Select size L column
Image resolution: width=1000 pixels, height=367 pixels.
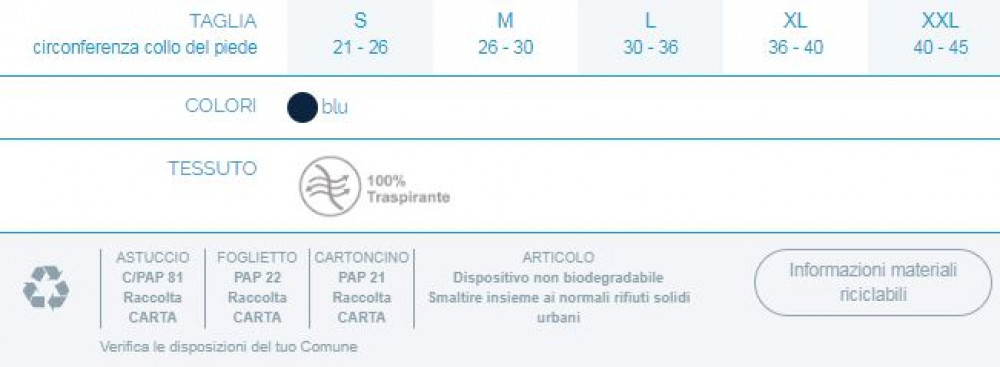pyautogui.click(x=651, y=37)
